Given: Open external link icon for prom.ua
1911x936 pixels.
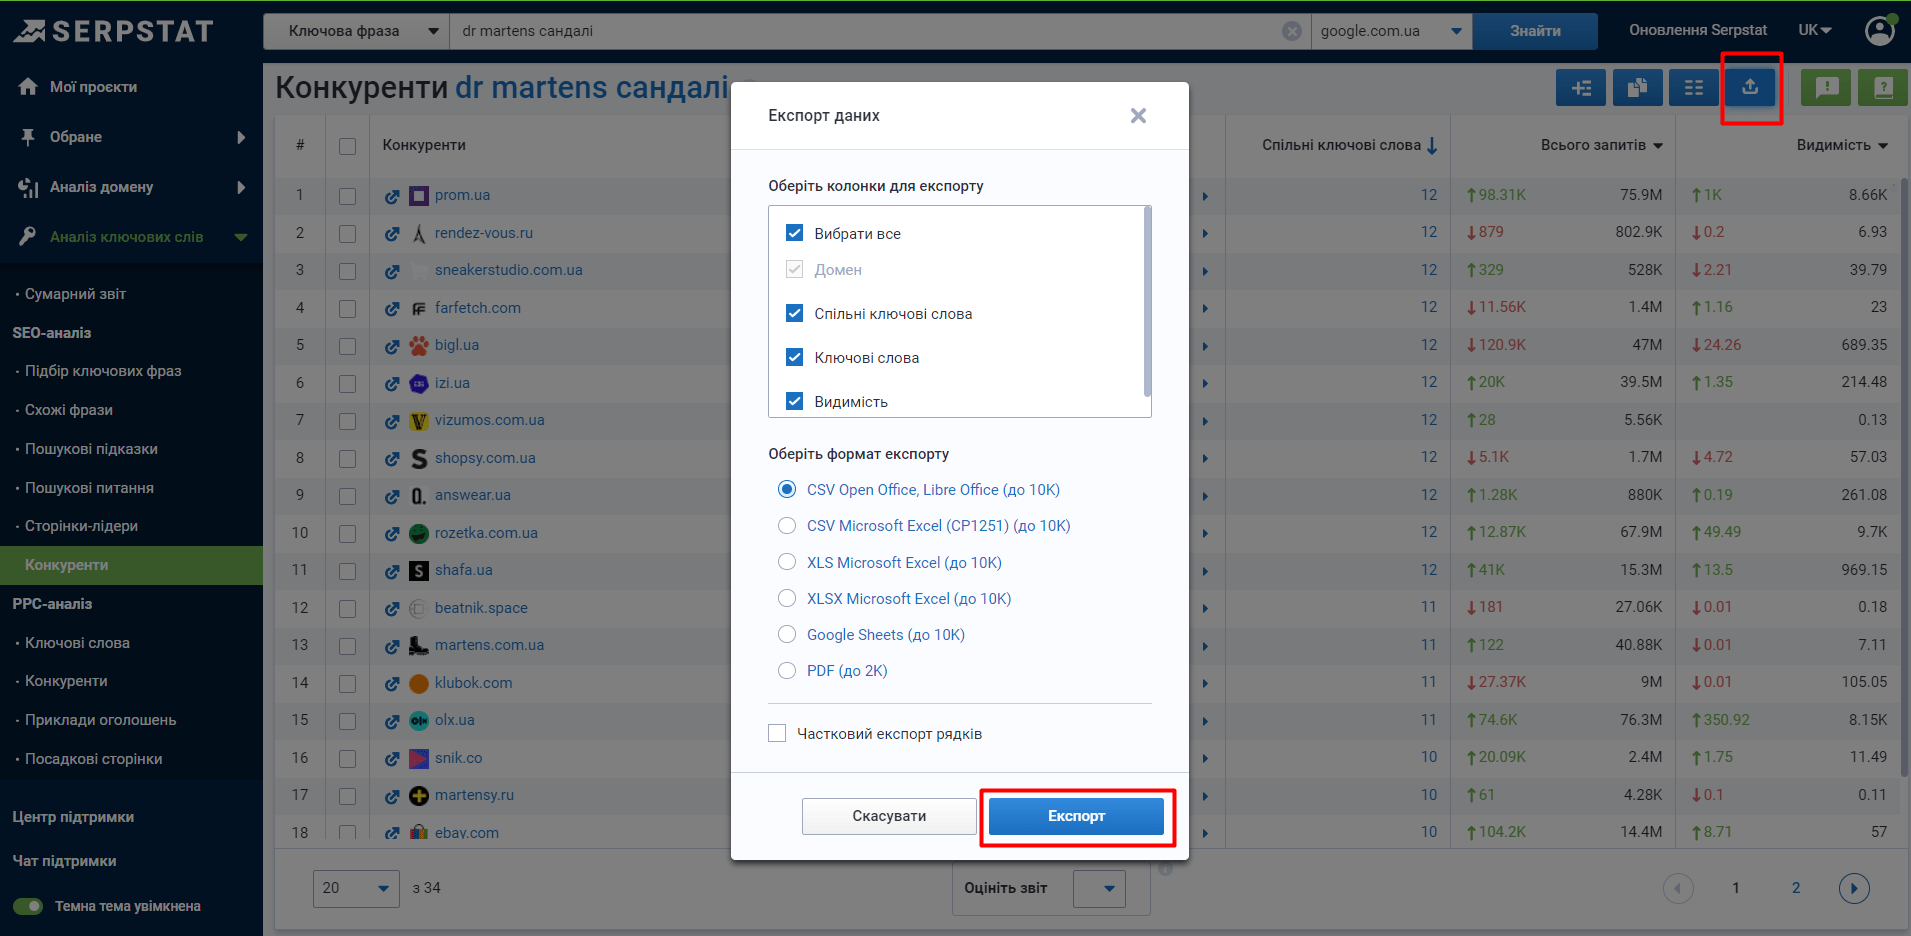Looking at the screenshot, I should point(392,197).
